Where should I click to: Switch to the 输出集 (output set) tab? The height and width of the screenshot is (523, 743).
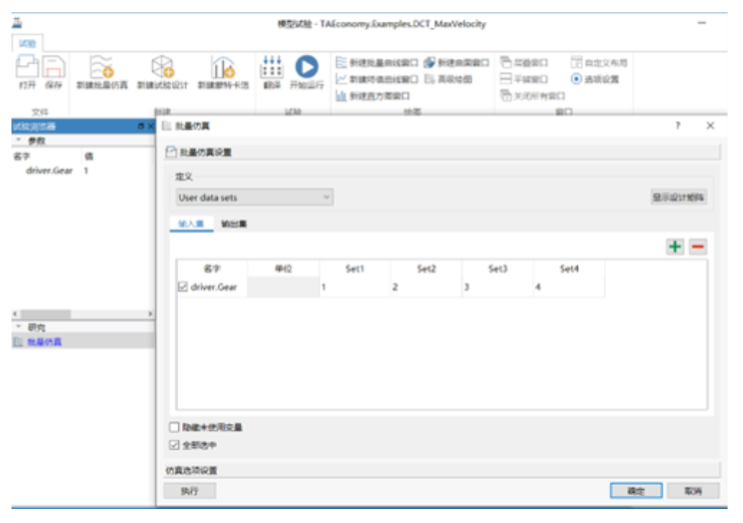[234, 224]
